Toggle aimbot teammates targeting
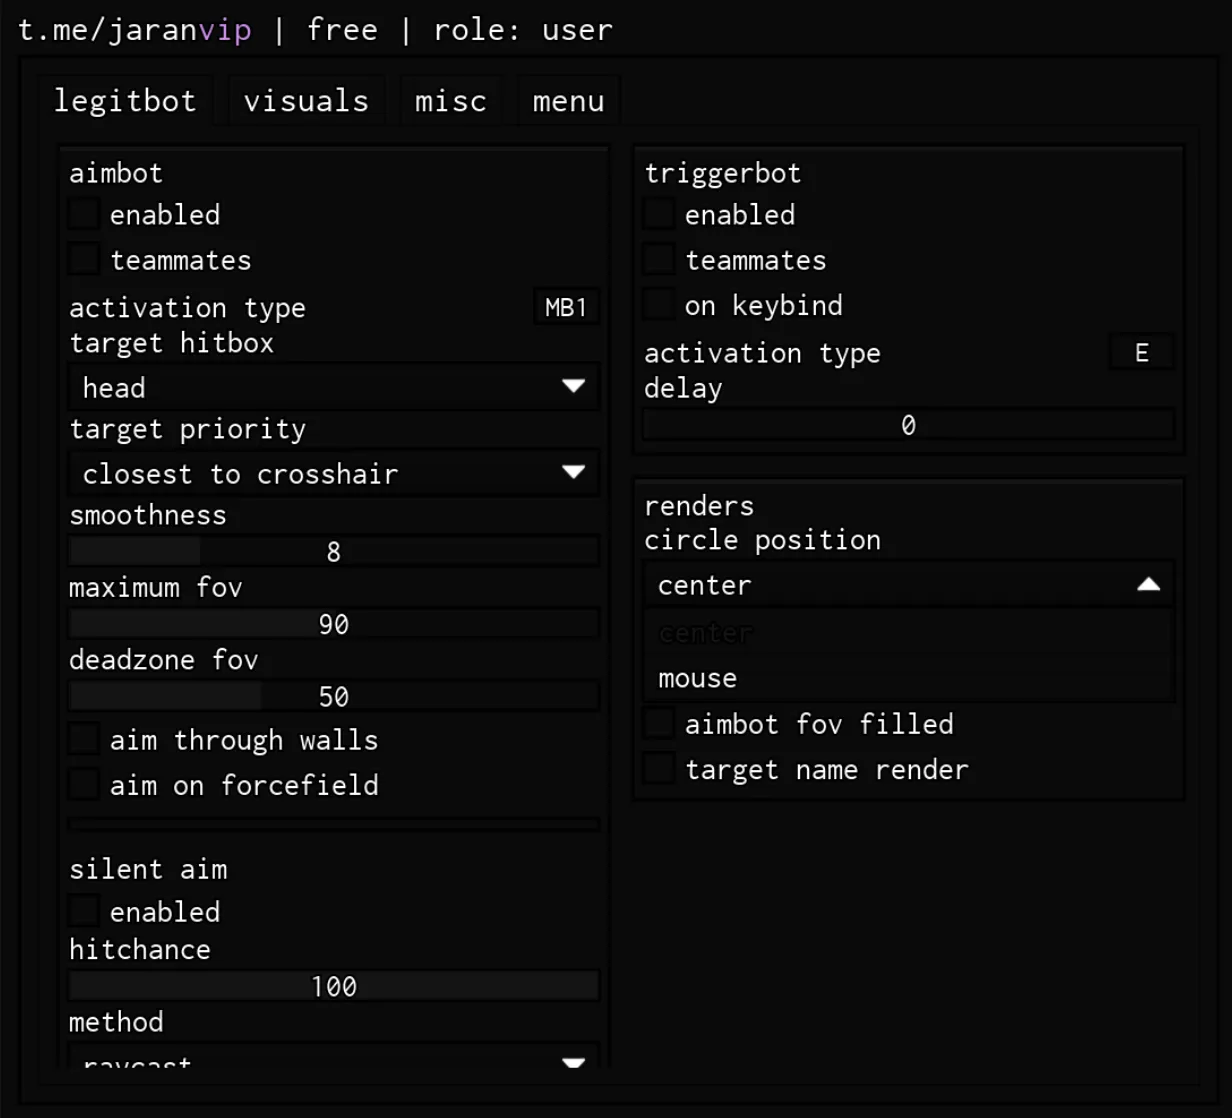The height and width of the screenshot is (1118, 1232). coord(83,258)
